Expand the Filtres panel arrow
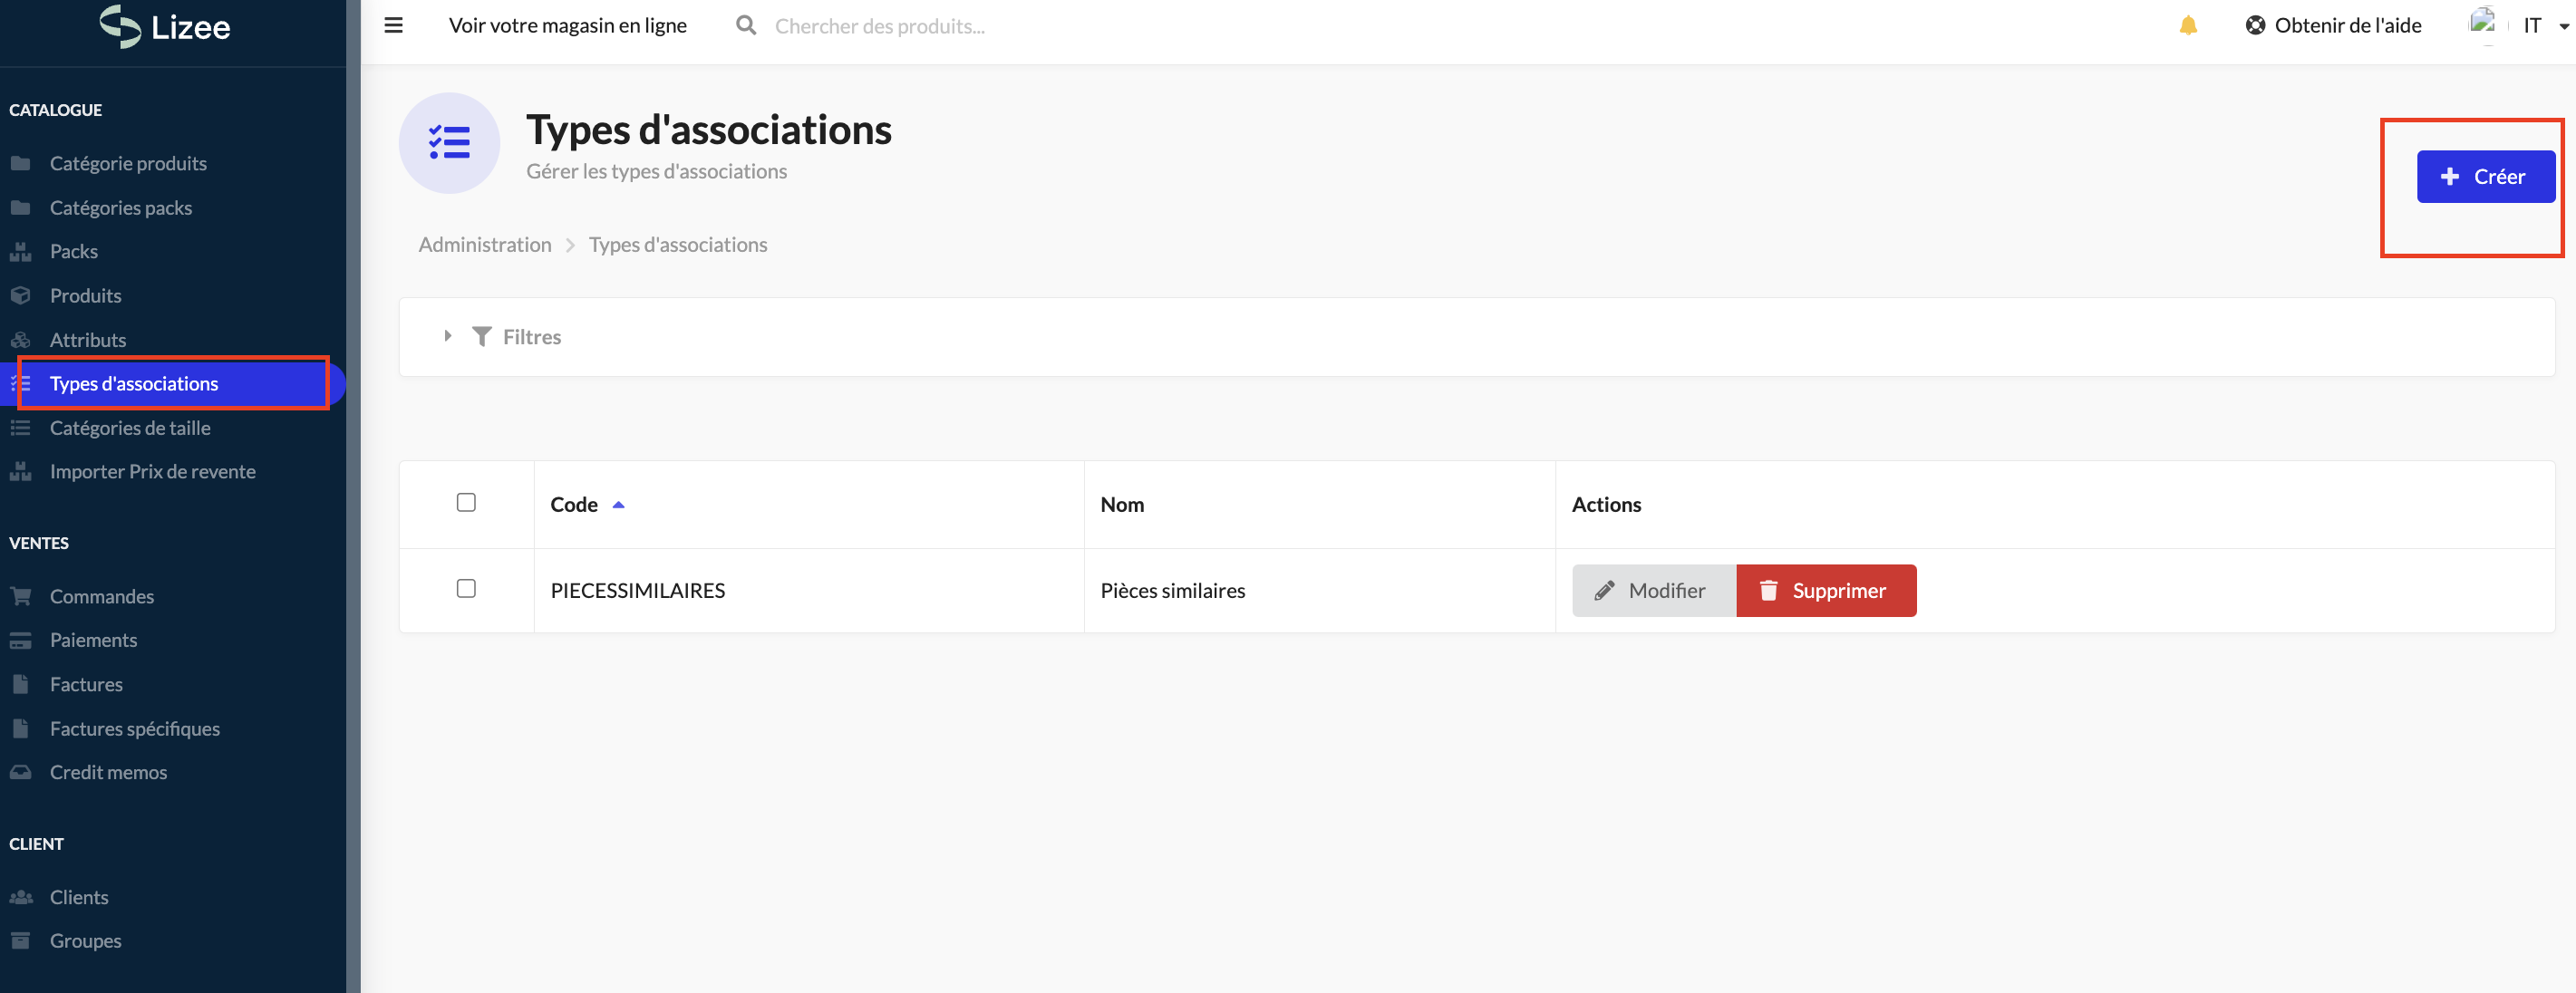 pyautogui.click(x=447, y=336)
